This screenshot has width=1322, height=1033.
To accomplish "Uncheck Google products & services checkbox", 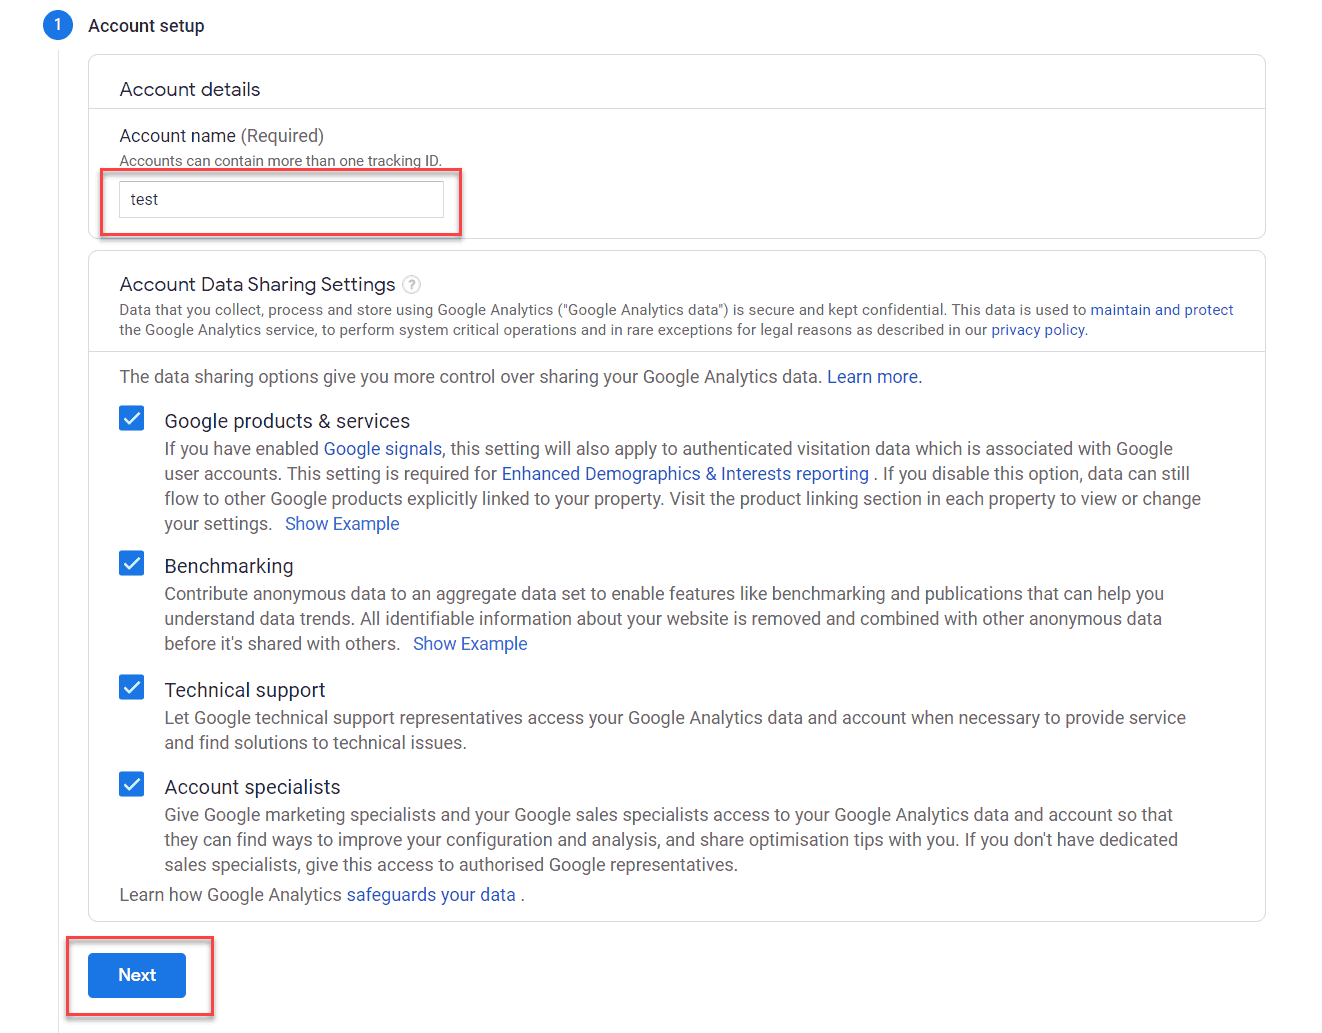I will pyautogui.click(x=132, y=418).
